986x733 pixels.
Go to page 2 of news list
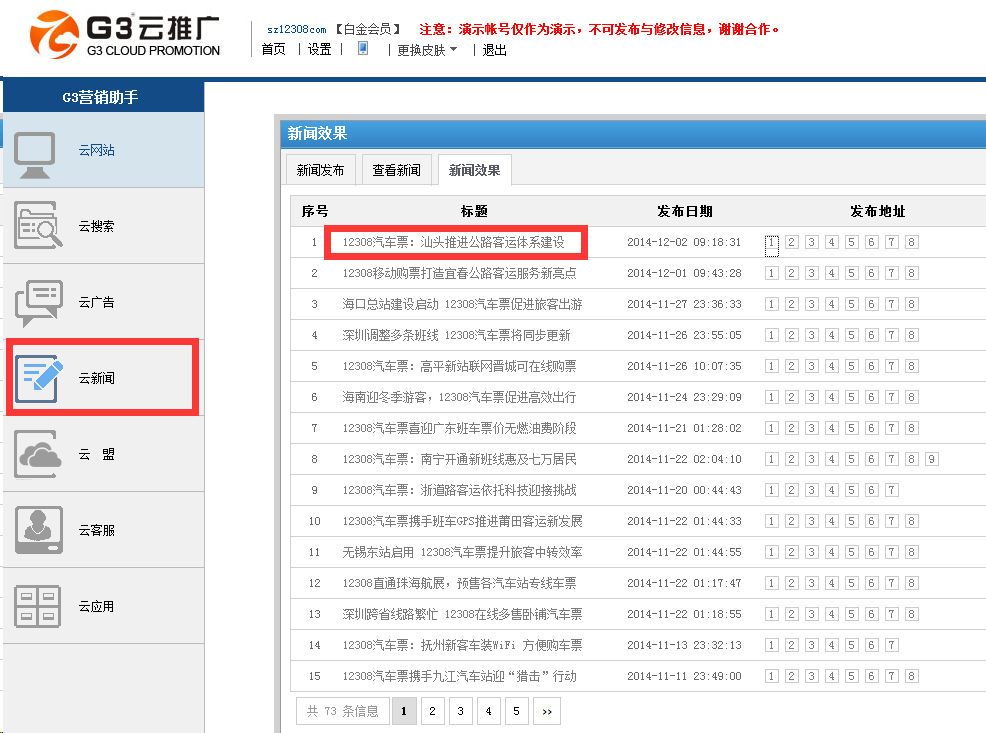coord(432,711)
